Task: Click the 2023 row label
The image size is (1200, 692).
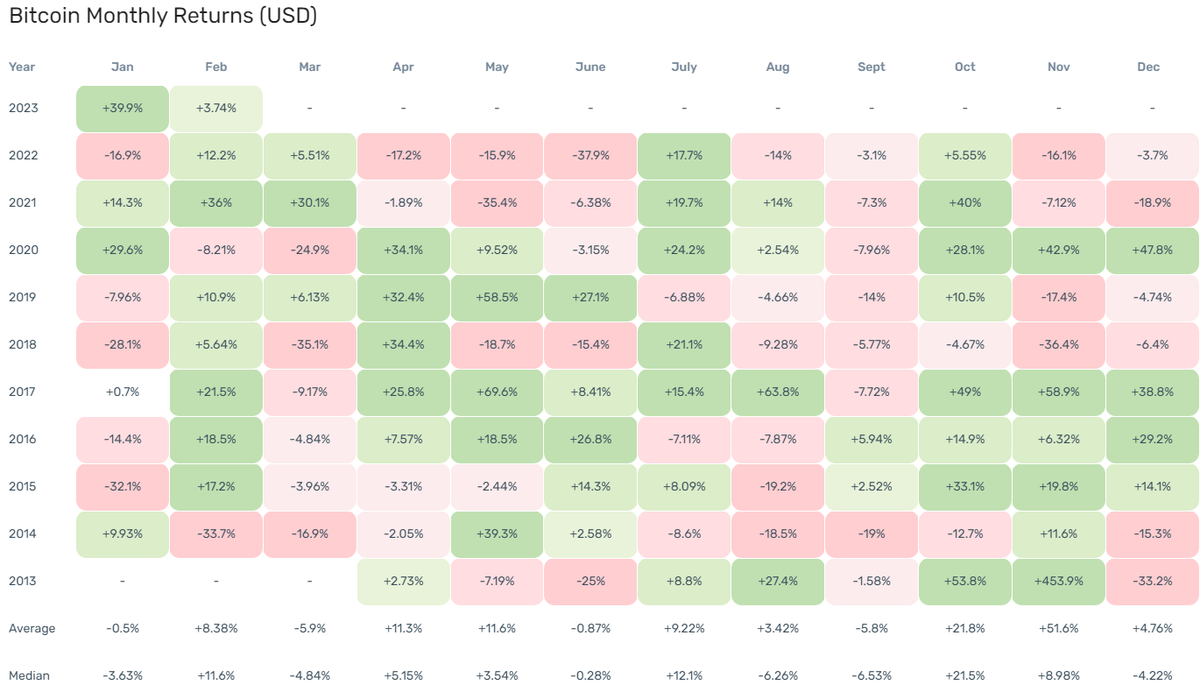Action: pos(23,108)
